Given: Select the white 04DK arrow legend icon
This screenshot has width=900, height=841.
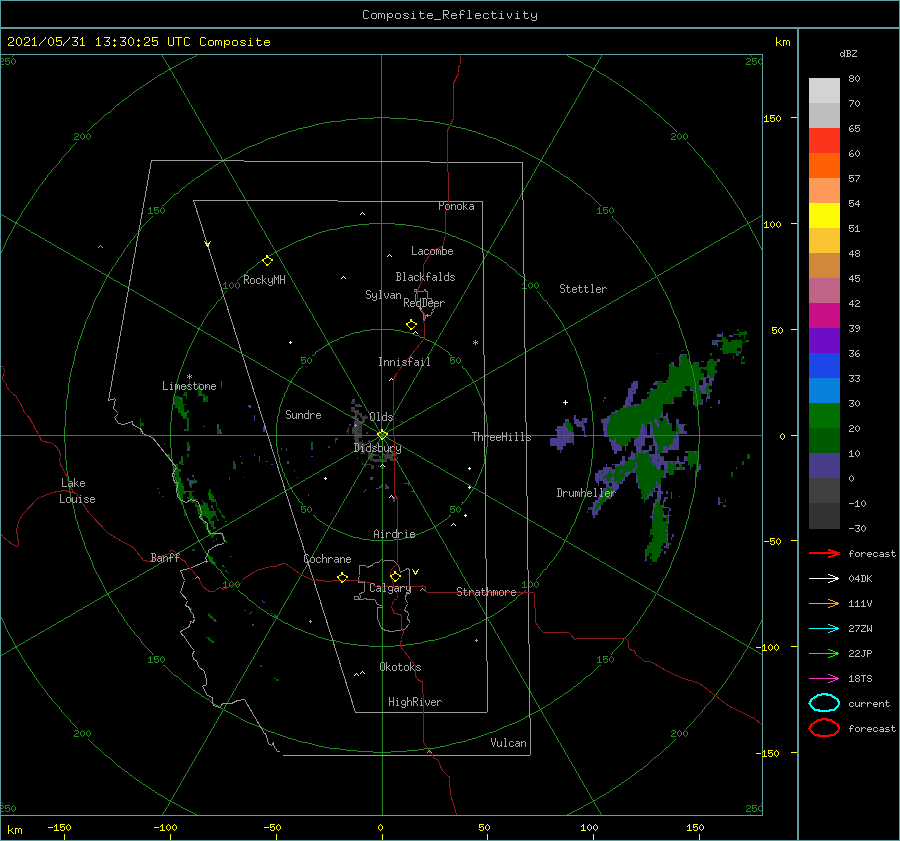Looking at the screenshot, I should coord(824,579).
